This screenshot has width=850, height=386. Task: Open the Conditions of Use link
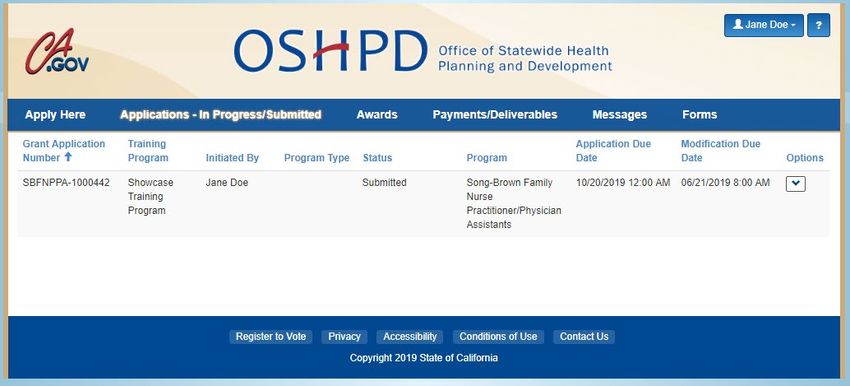(498, 337)
